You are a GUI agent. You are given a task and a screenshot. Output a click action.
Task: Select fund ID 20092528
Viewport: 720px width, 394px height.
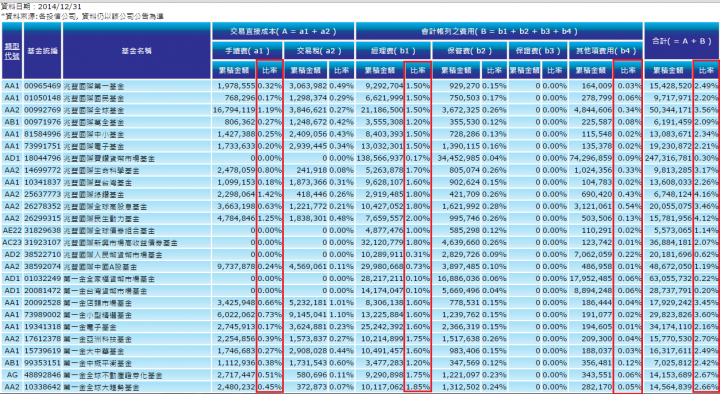pyautogui.click(x=42, y=303)
